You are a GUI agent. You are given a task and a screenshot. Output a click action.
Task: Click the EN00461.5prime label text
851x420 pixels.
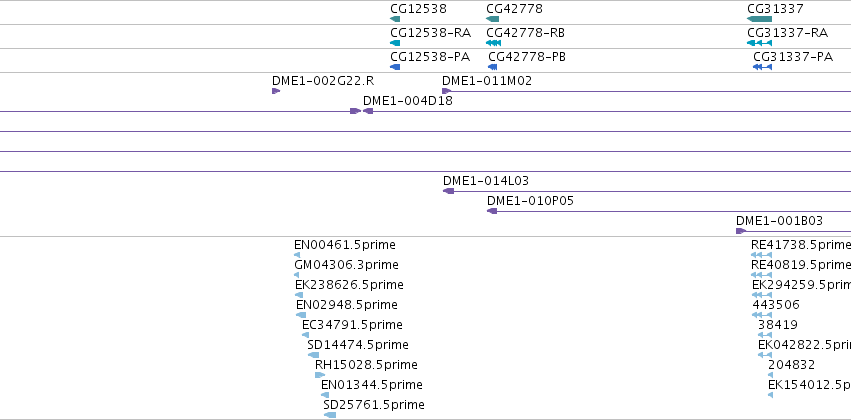tap(345, 244)
